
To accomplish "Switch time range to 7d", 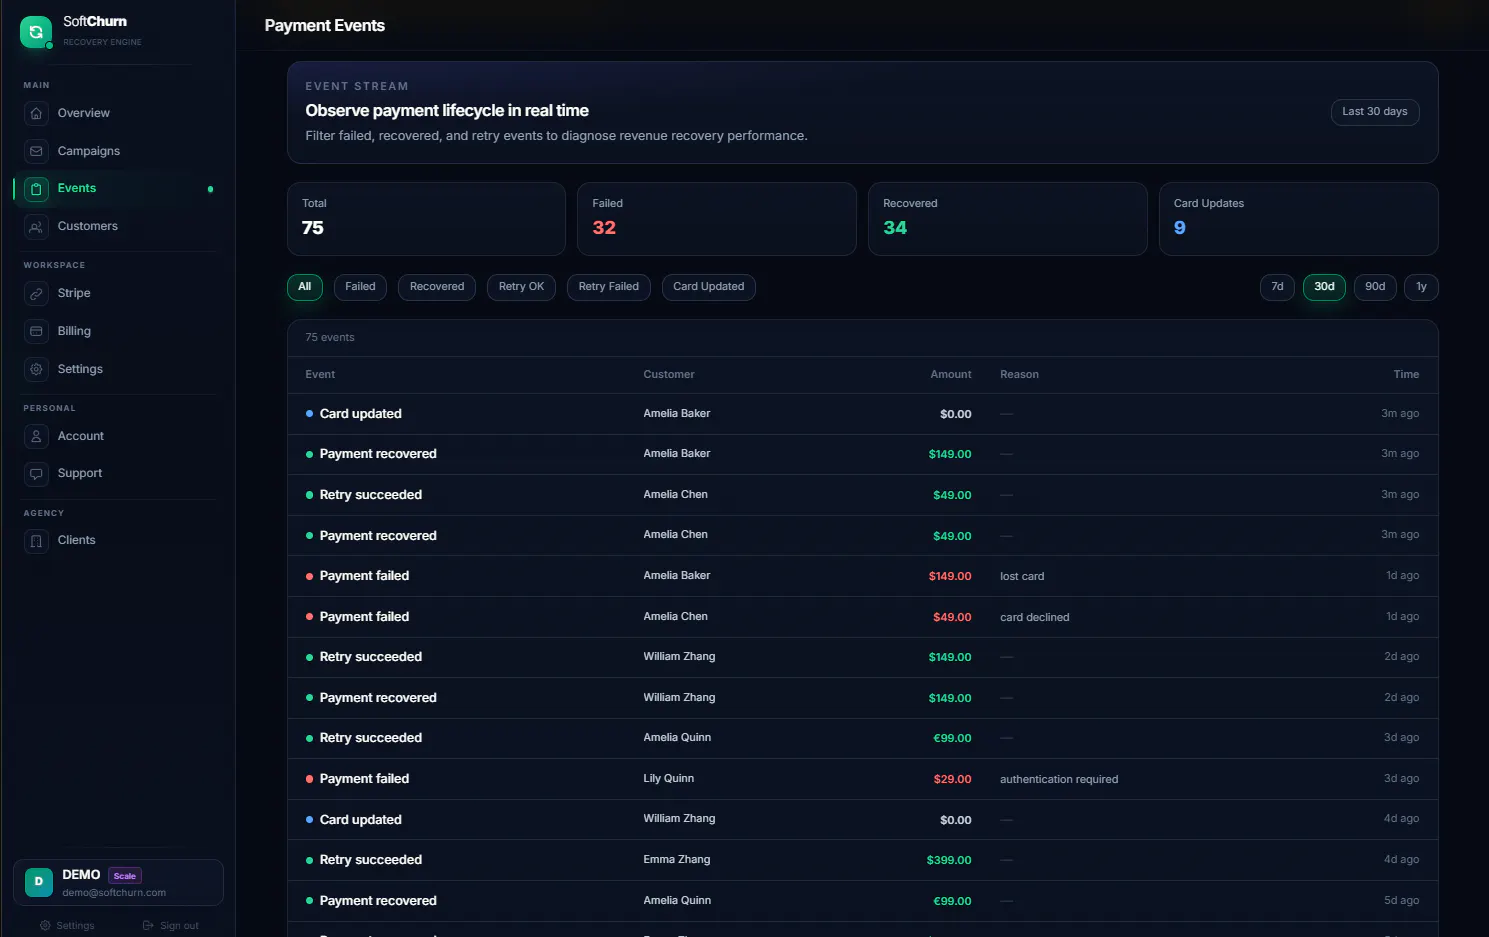I will pos(1277,287).
